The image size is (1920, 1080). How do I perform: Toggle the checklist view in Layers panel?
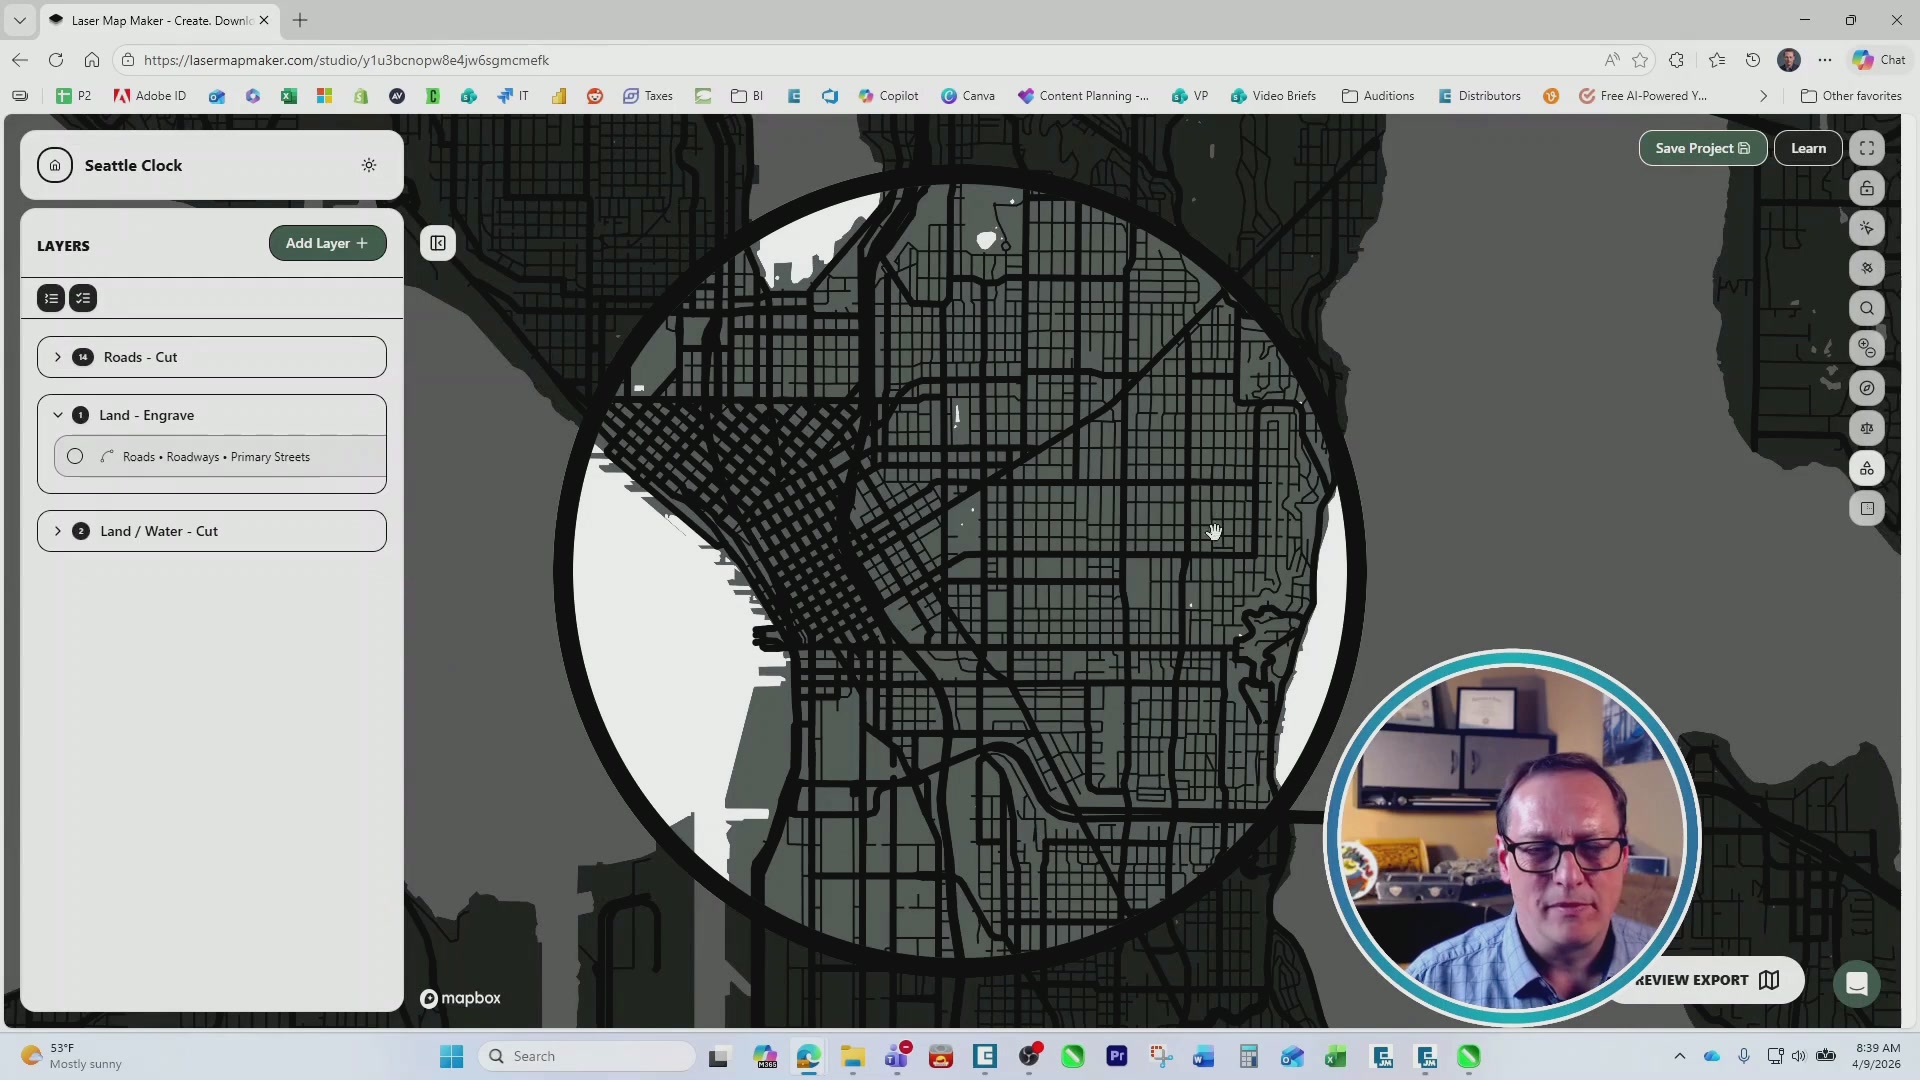point(83,298)
